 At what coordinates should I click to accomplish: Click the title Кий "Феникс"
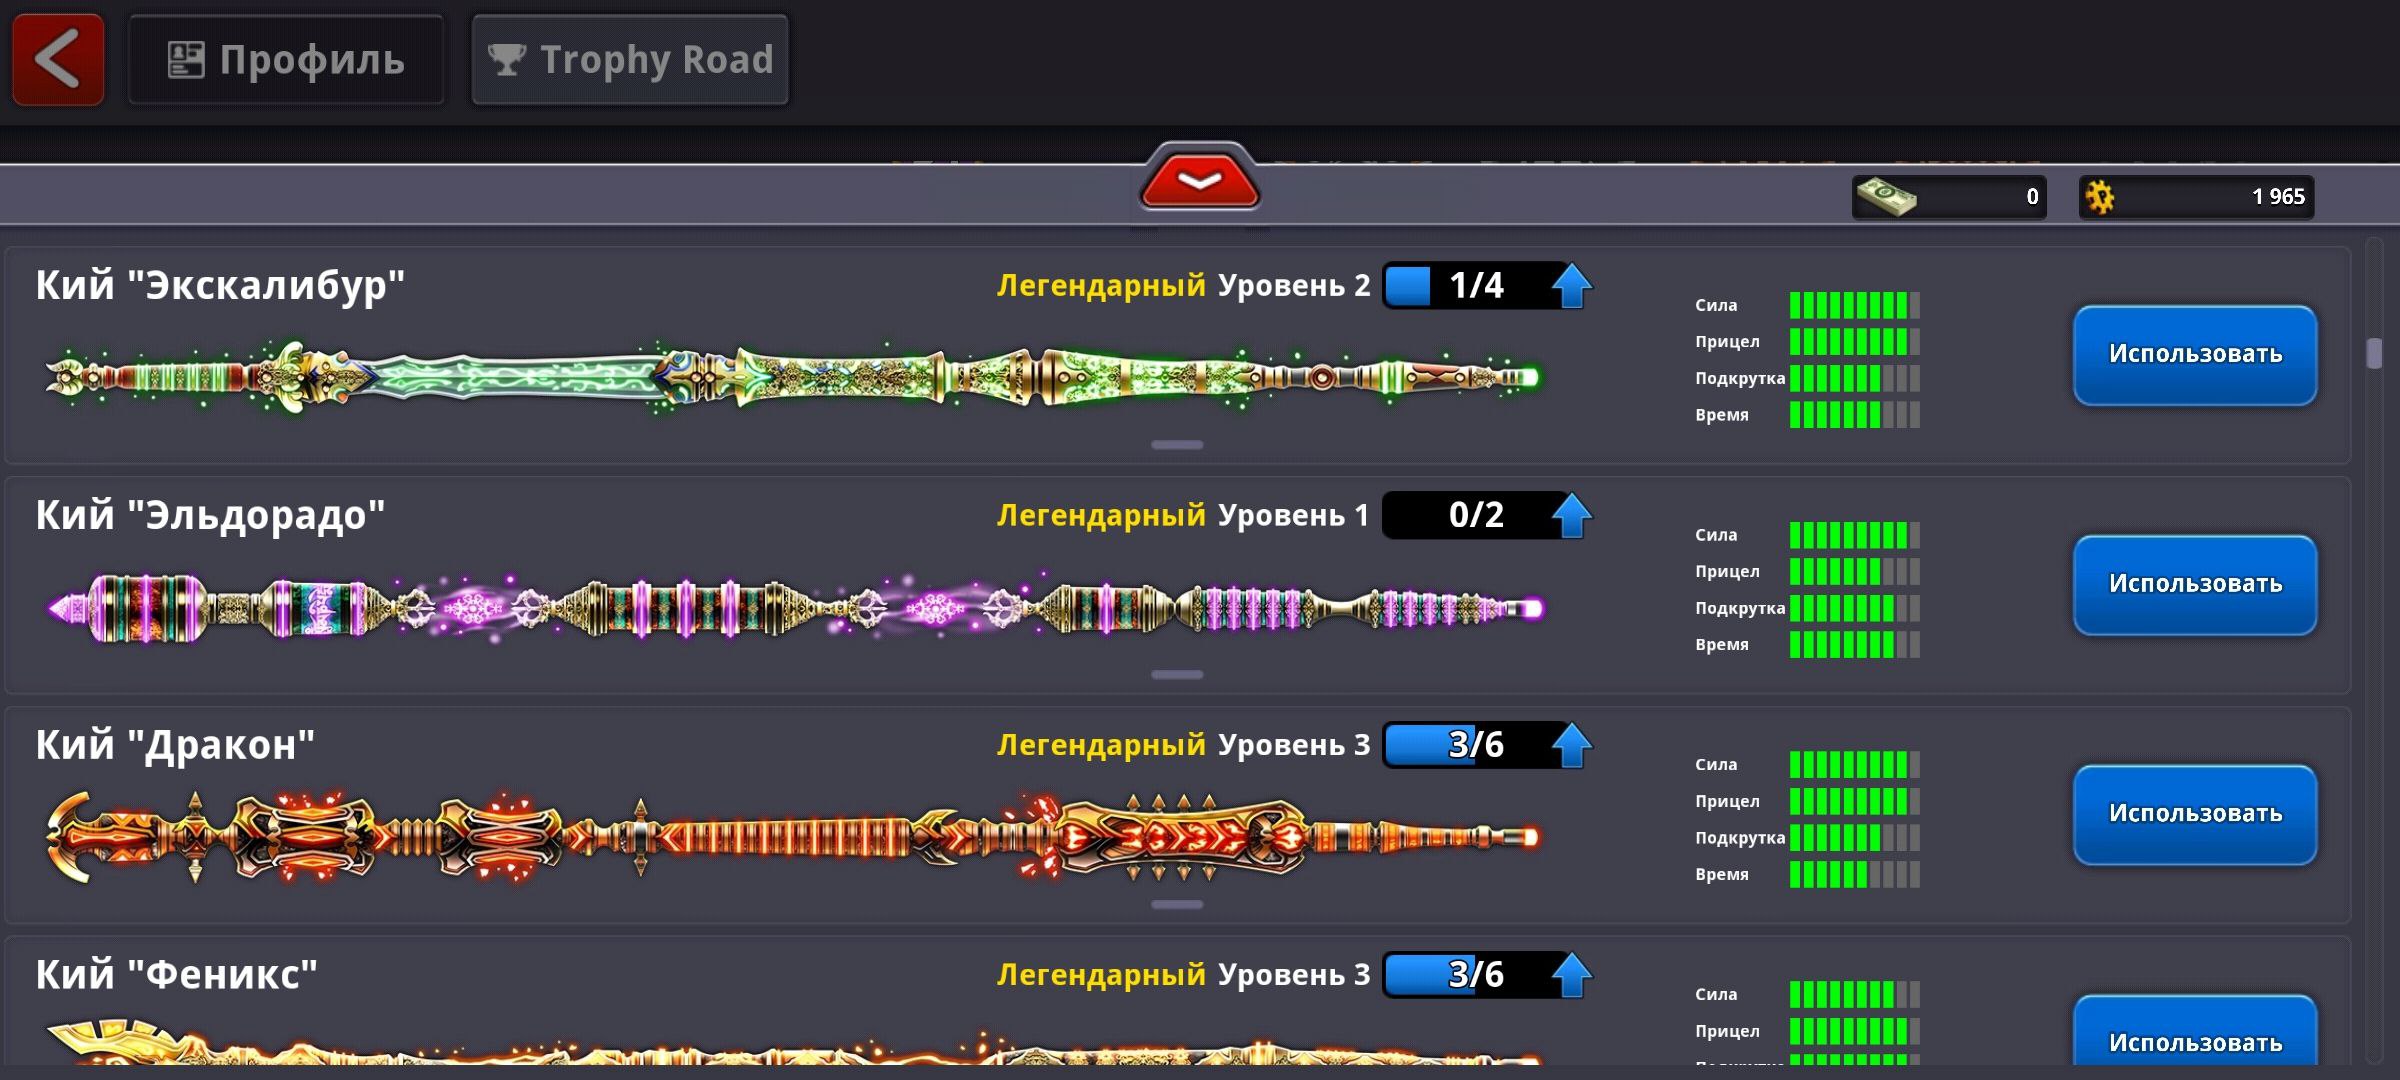pos(177,976)
